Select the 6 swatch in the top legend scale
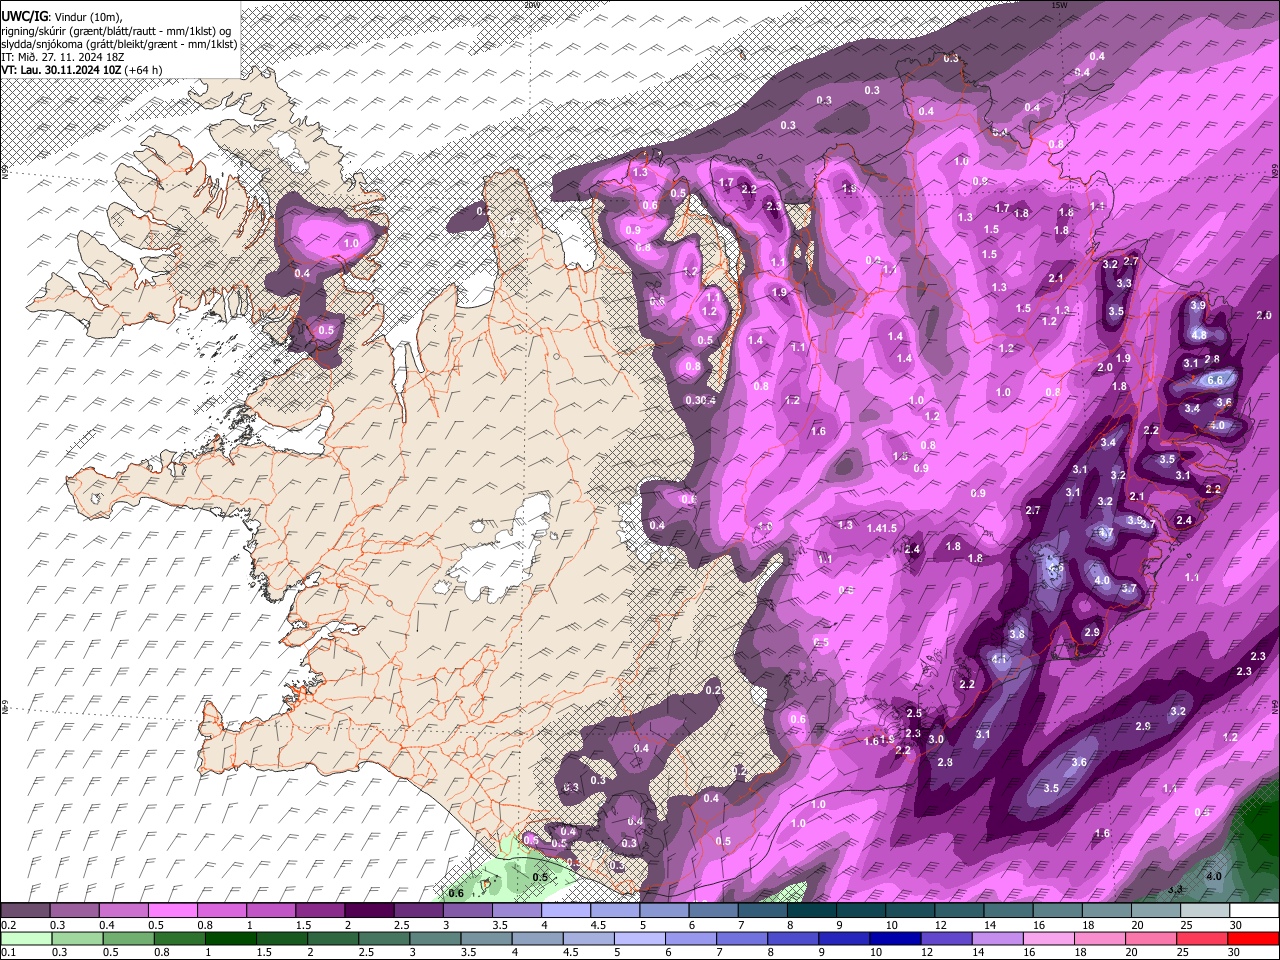1280x960 pixels. [x=711, y=911]
